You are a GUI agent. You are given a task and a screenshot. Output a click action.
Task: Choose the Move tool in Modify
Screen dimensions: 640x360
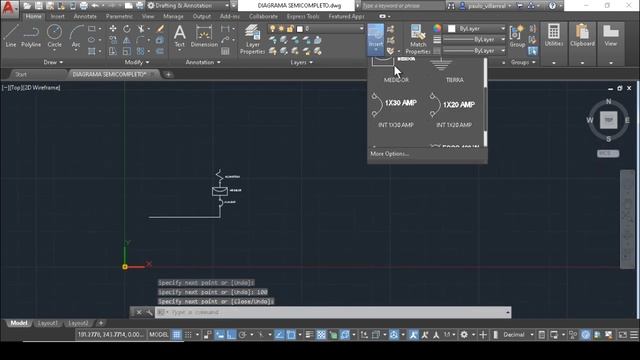click(x=113, y=29)
